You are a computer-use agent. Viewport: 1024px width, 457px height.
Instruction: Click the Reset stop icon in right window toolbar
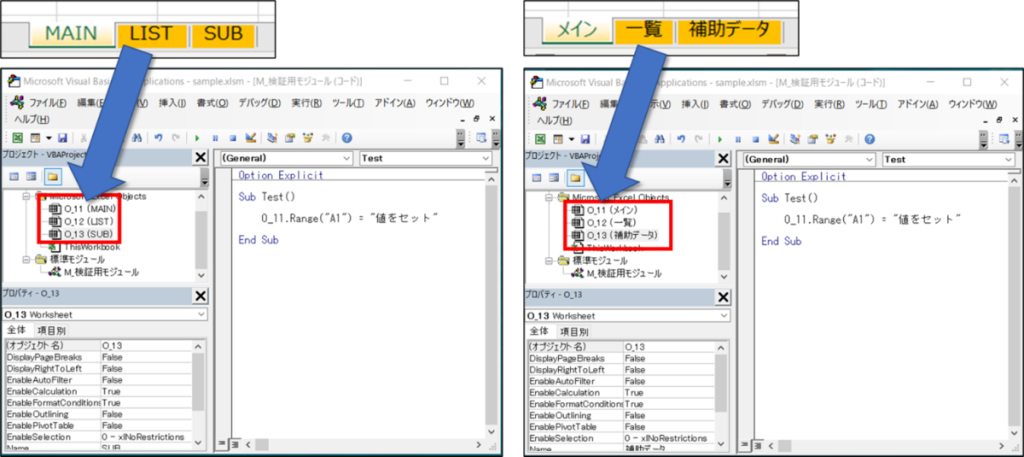755,138
